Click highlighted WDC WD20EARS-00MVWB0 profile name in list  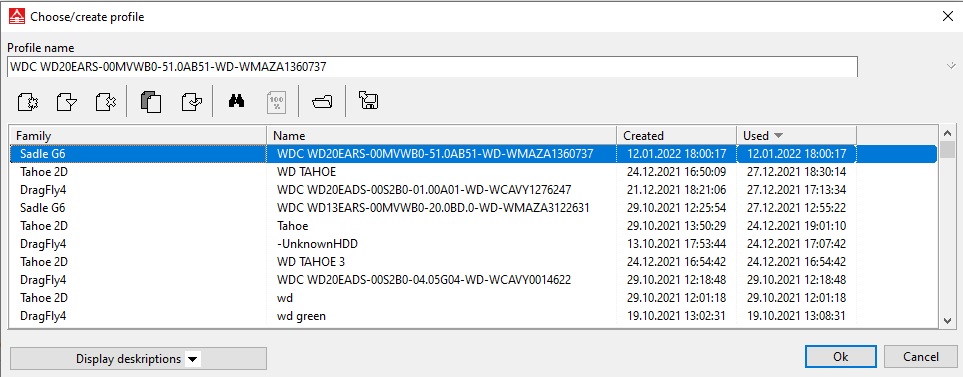pos(435,154)
